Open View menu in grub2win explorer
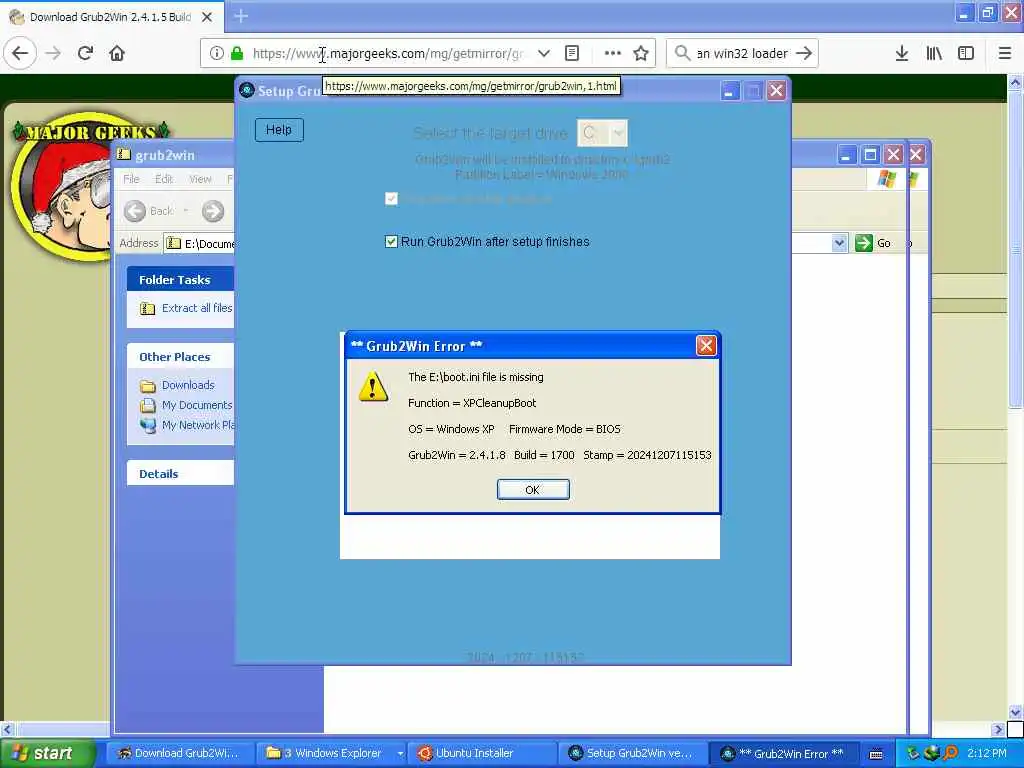Screen dimensions: 1024x768 pyautogui.click(x=200, y=179)
